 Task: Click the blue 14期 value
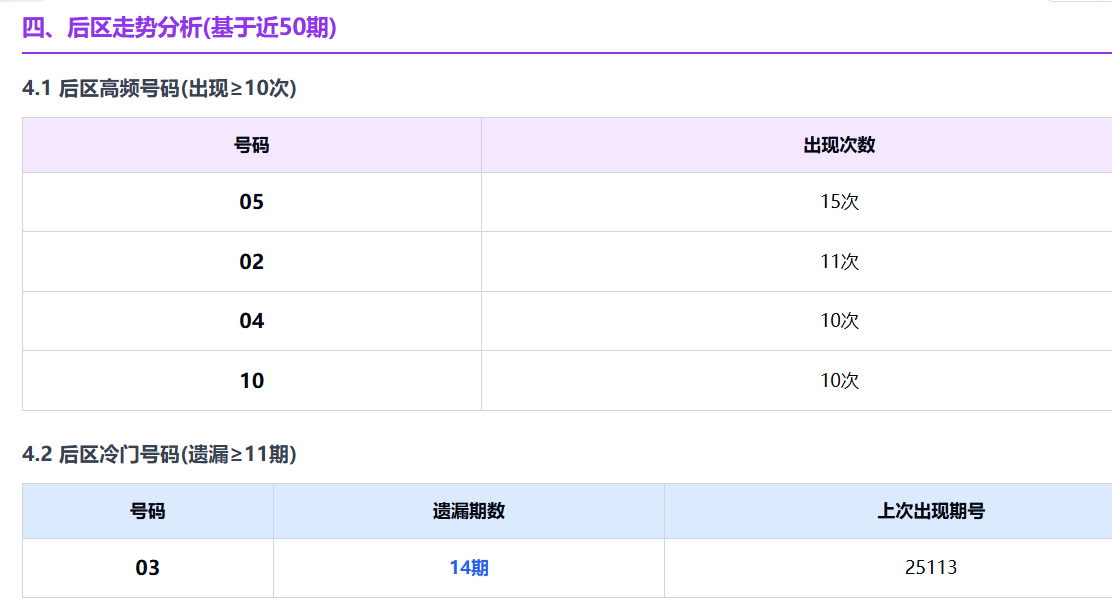point(468,568)
